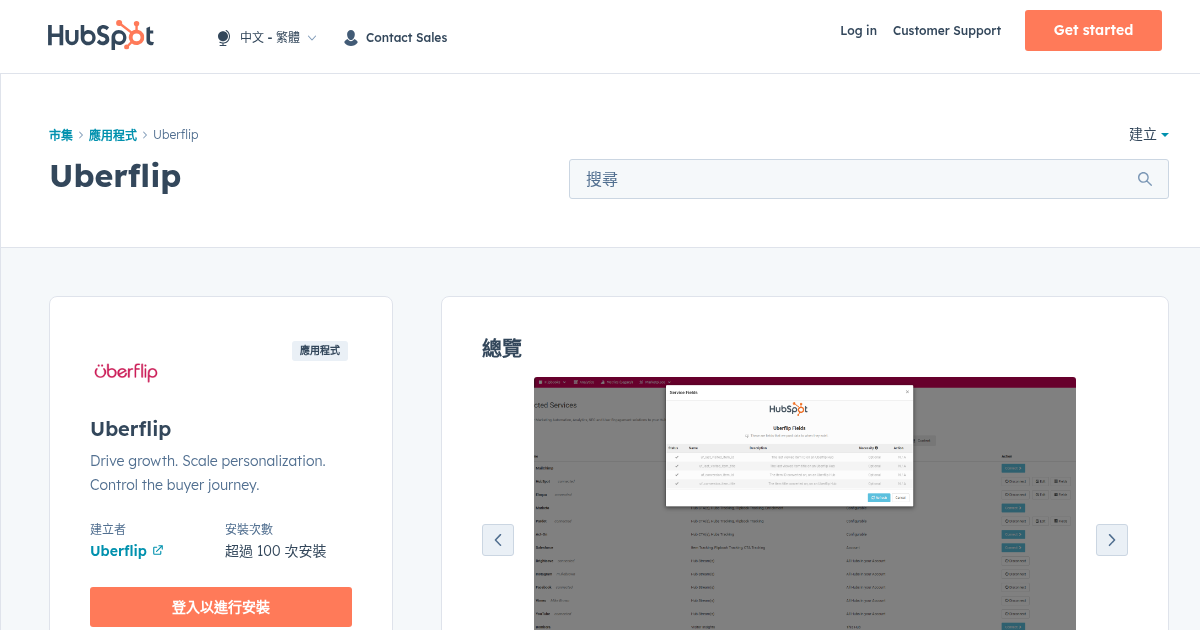Click the next screenshot arrow
The image size is (1200, 630).
pos(1112,540)
